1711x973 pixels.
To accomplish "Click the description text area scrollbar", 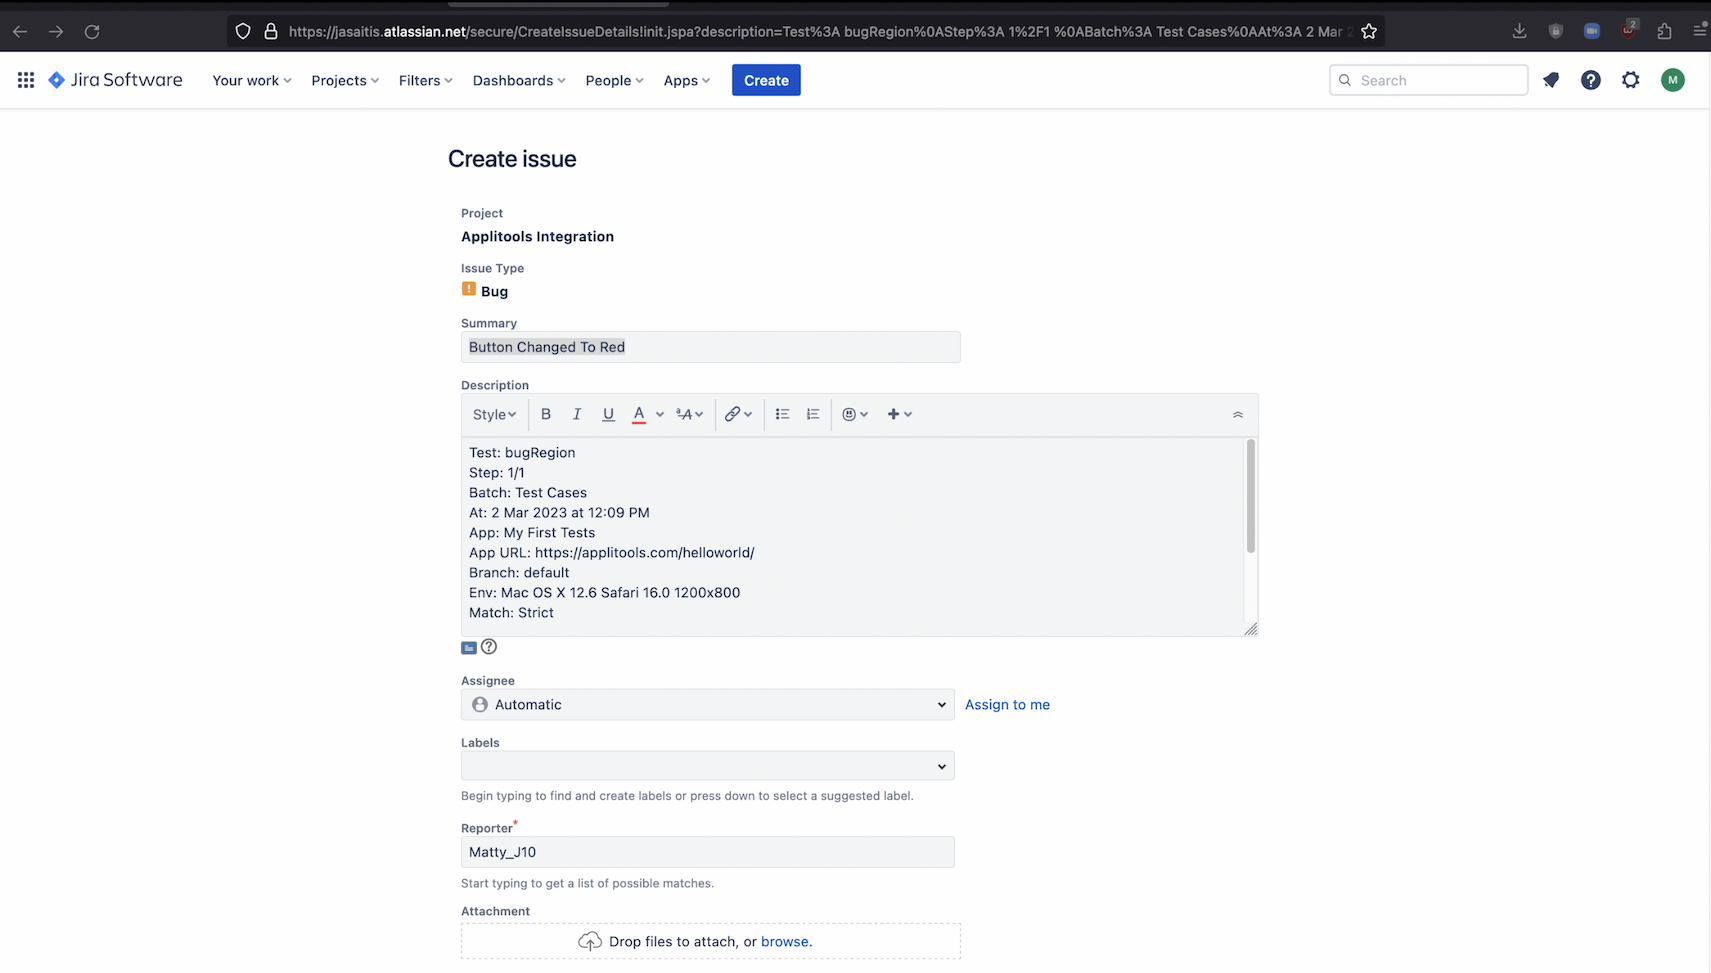I will coord(1251,497).
